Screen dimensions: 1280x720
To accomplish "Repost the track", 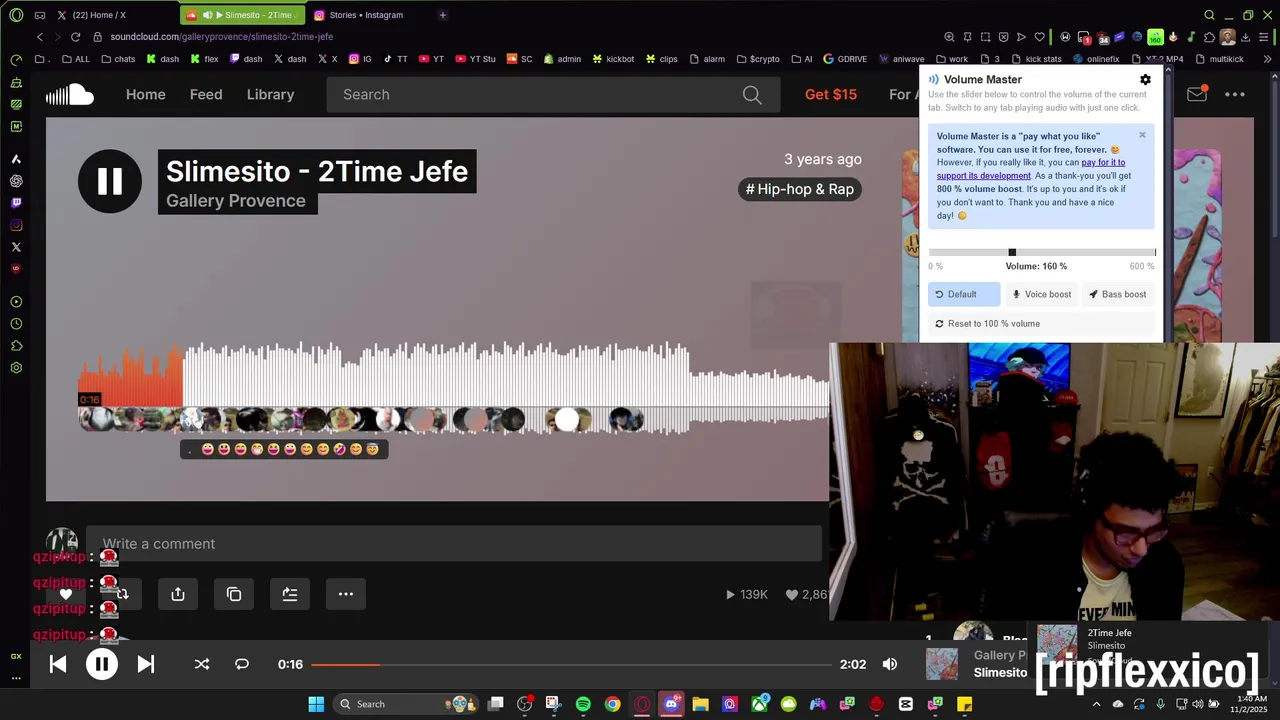I will 122,594.
